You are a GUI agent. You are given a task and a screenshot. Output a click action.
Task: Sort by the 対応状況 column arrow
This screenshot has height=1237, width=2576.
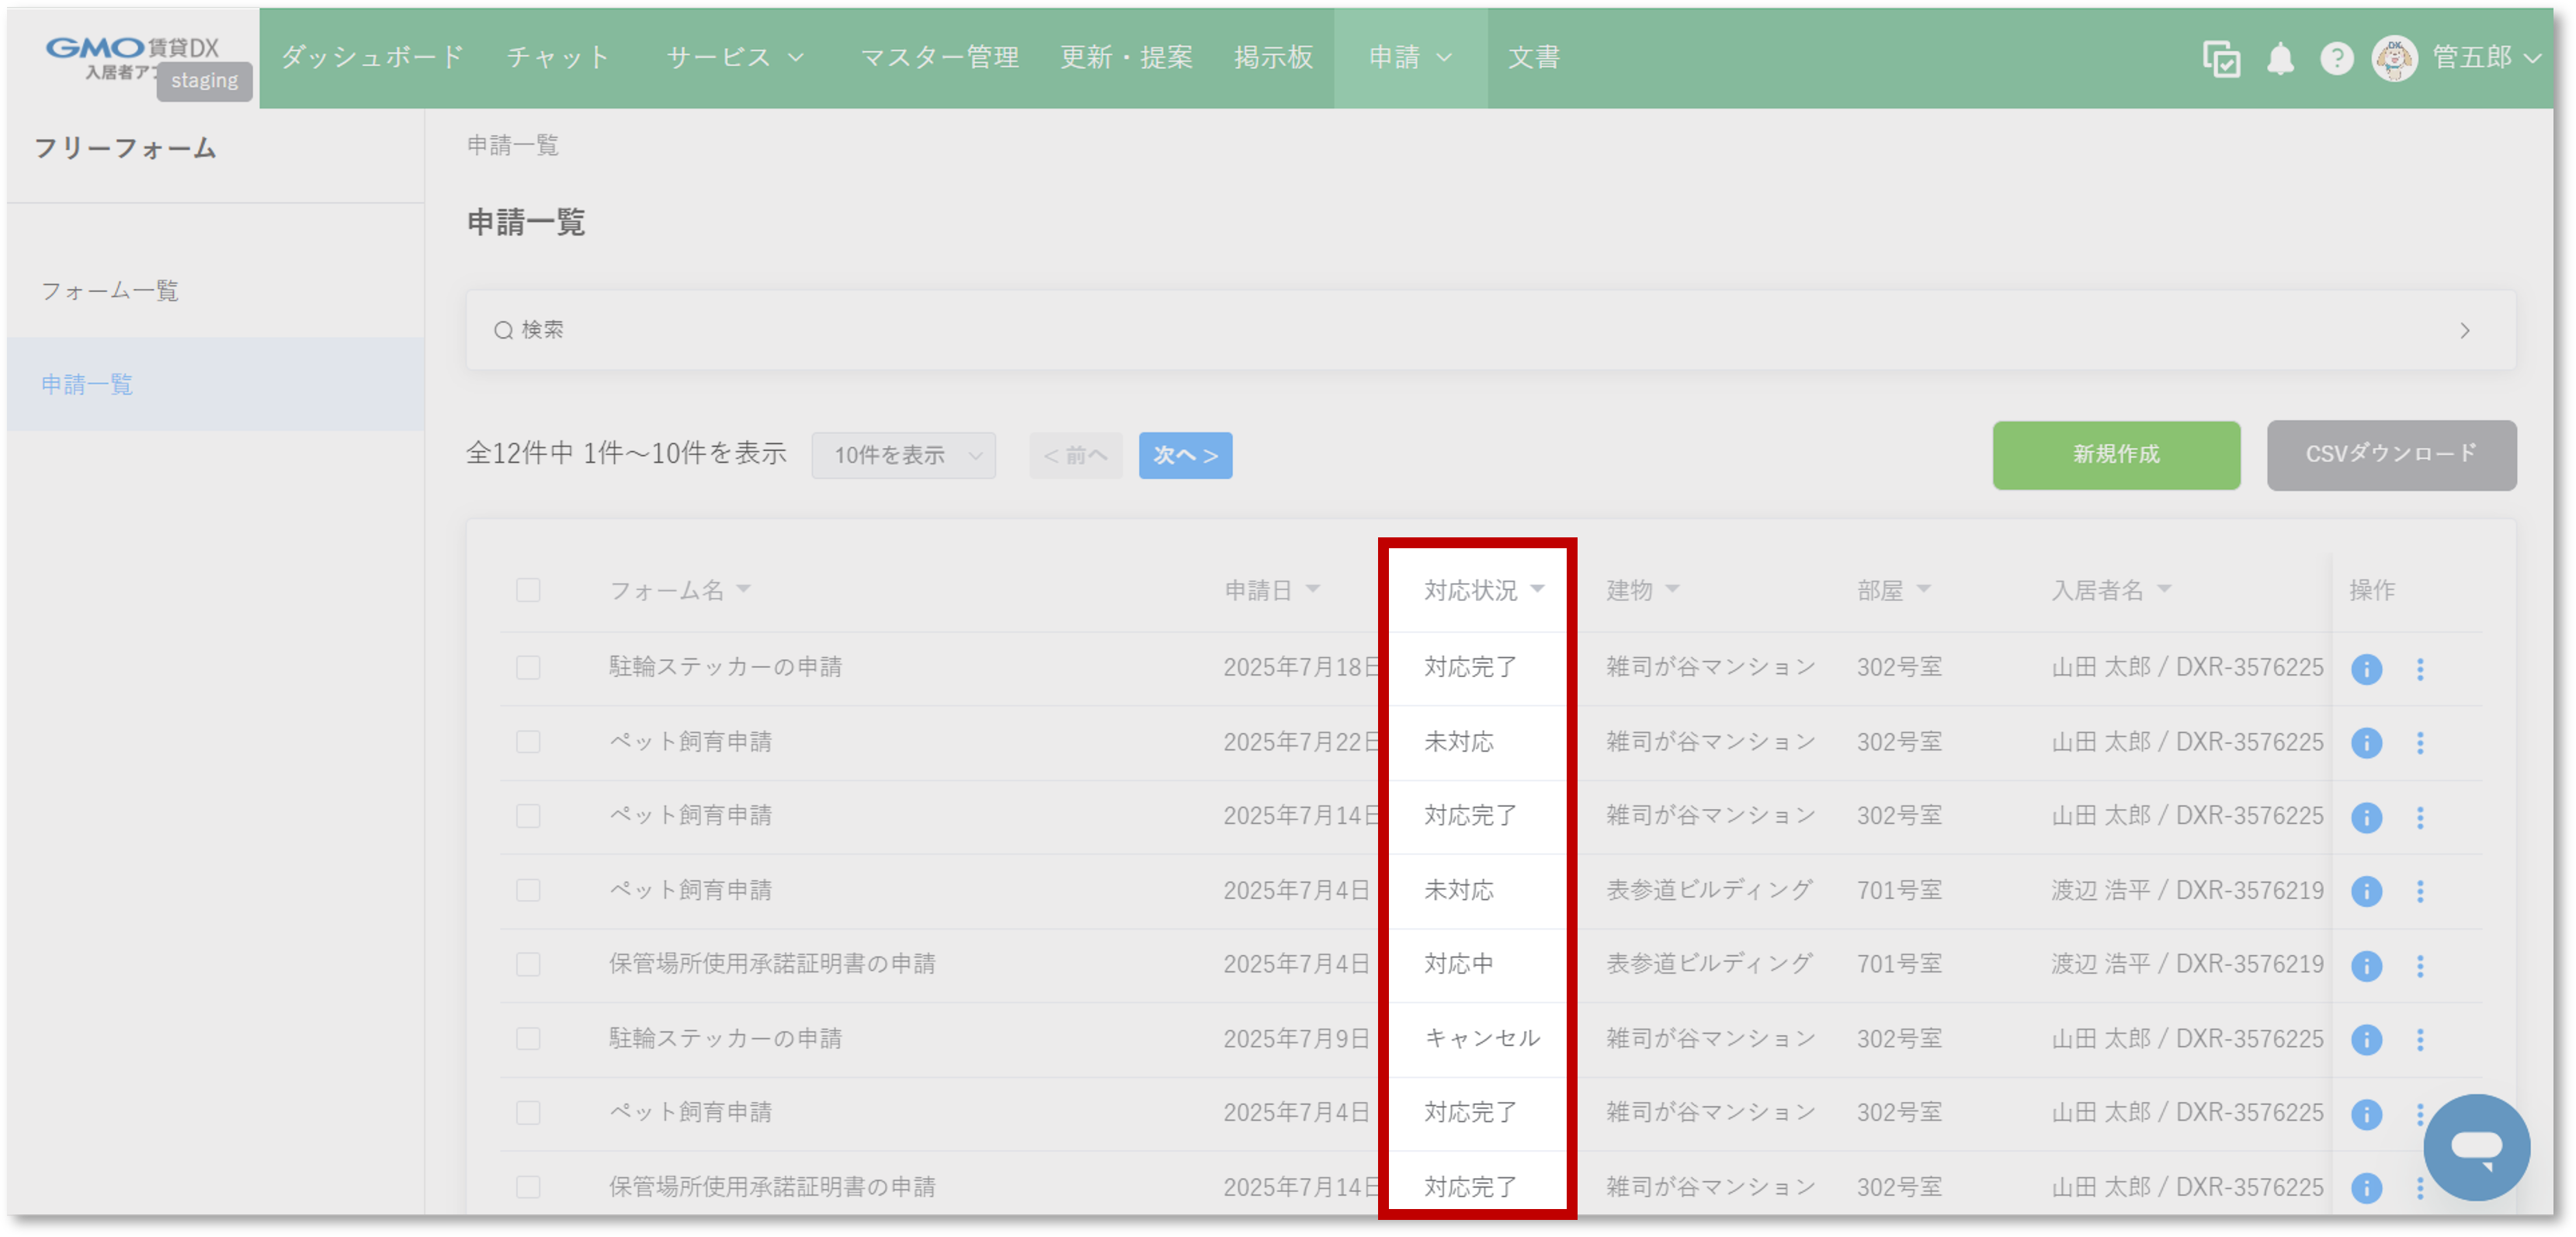point(1539,590)
